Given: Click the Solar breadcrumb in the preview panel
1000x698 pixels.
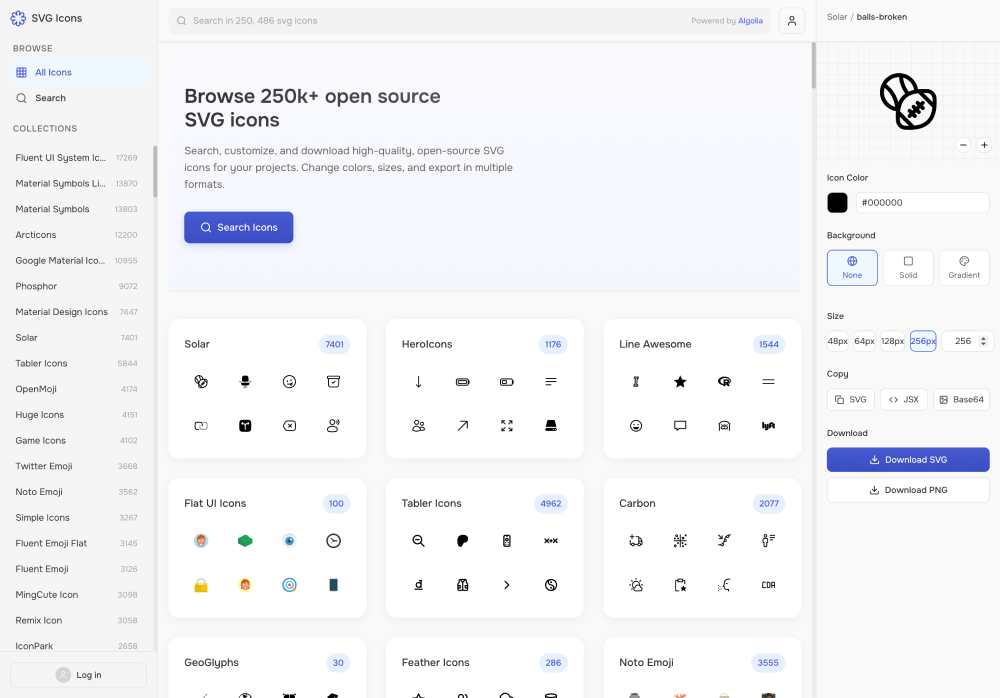Looking at the screenshot, I should (837, 17).
